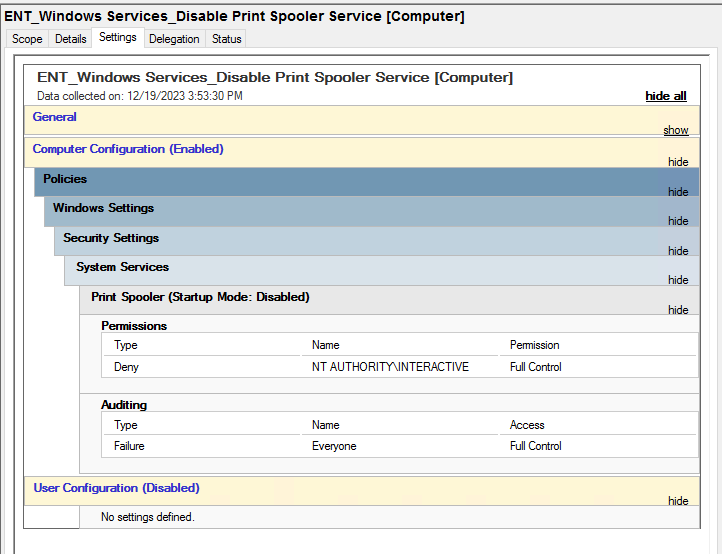The height and width of the screenshot is (554, 722).
Task: Click the User Configuration (Disabled) heading
Action: point(116,488)
